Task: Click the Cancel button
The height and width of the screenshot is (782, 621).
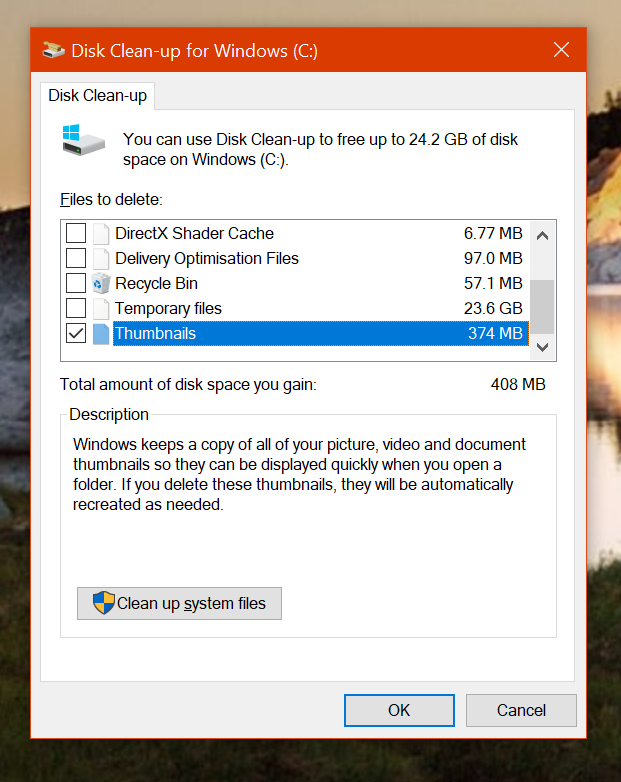Action: click(521, 710)
